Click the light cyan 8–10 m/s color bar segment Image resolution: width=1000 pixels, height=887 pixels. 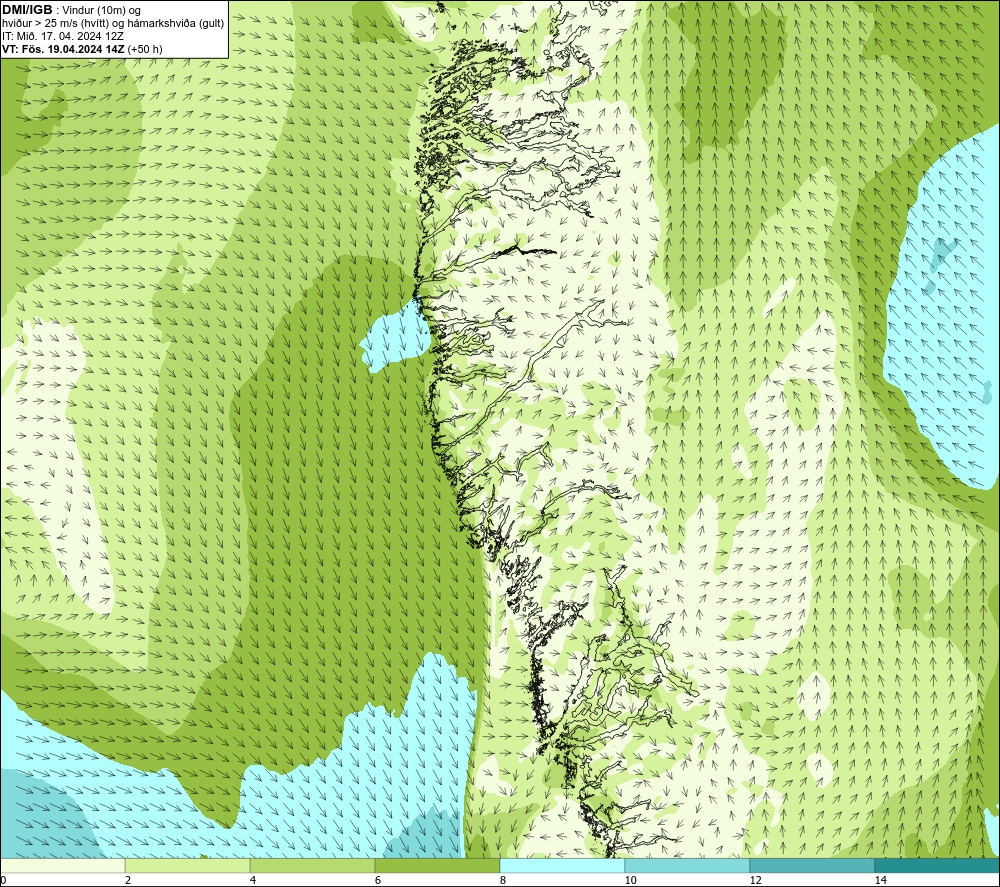562,865
